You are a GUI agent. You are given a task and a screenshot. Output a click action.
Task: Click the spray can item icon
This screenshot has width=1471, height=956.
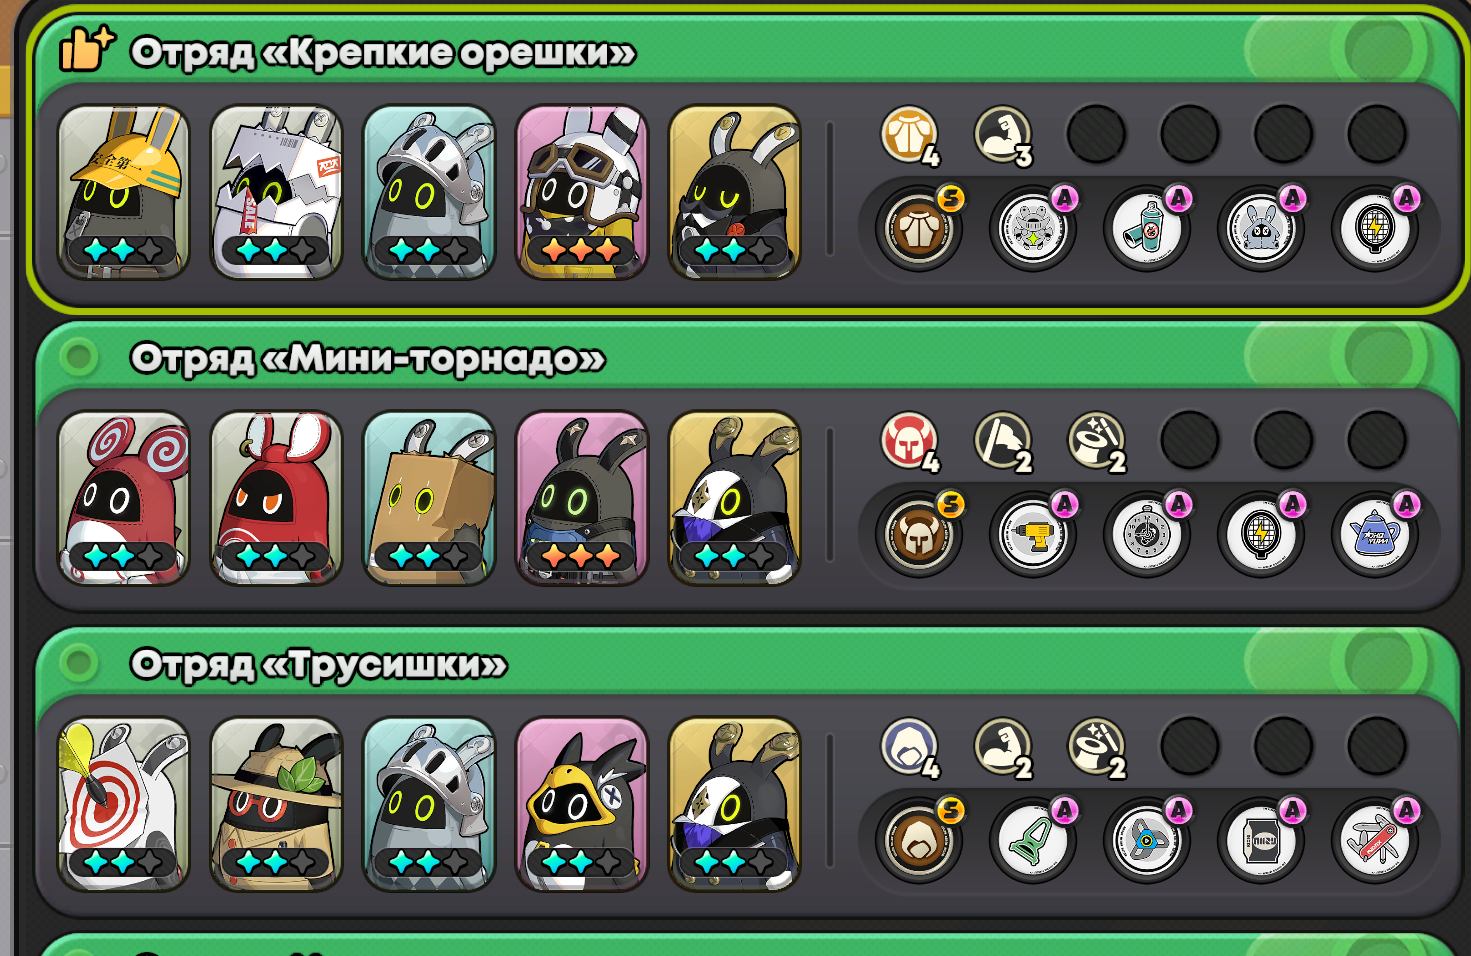(1147, 228)
